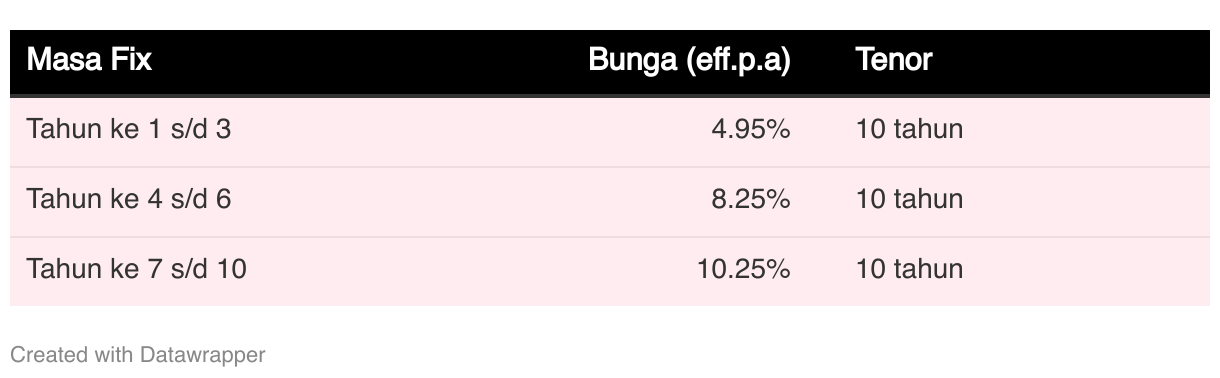Select the Tahun ke 4 s/d 6 cell
Viewport: 1220px width, 378px height.
point(129,199)
